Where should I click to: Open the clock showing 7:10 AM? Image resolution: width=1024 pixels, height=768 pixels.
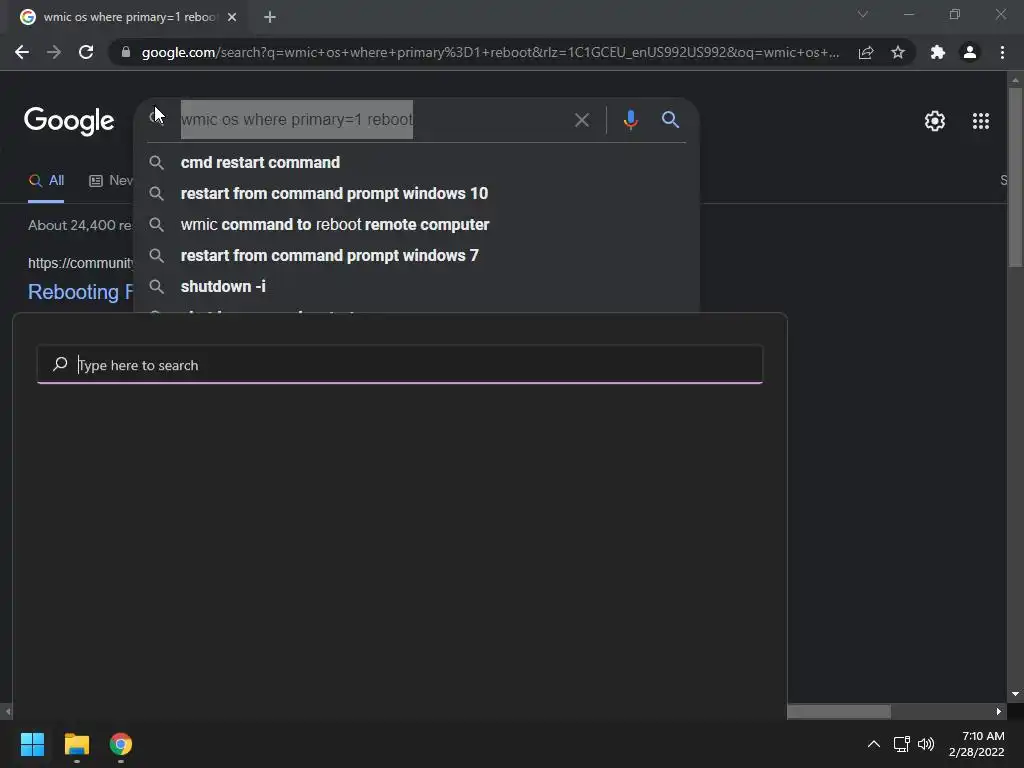click(976, 744)
